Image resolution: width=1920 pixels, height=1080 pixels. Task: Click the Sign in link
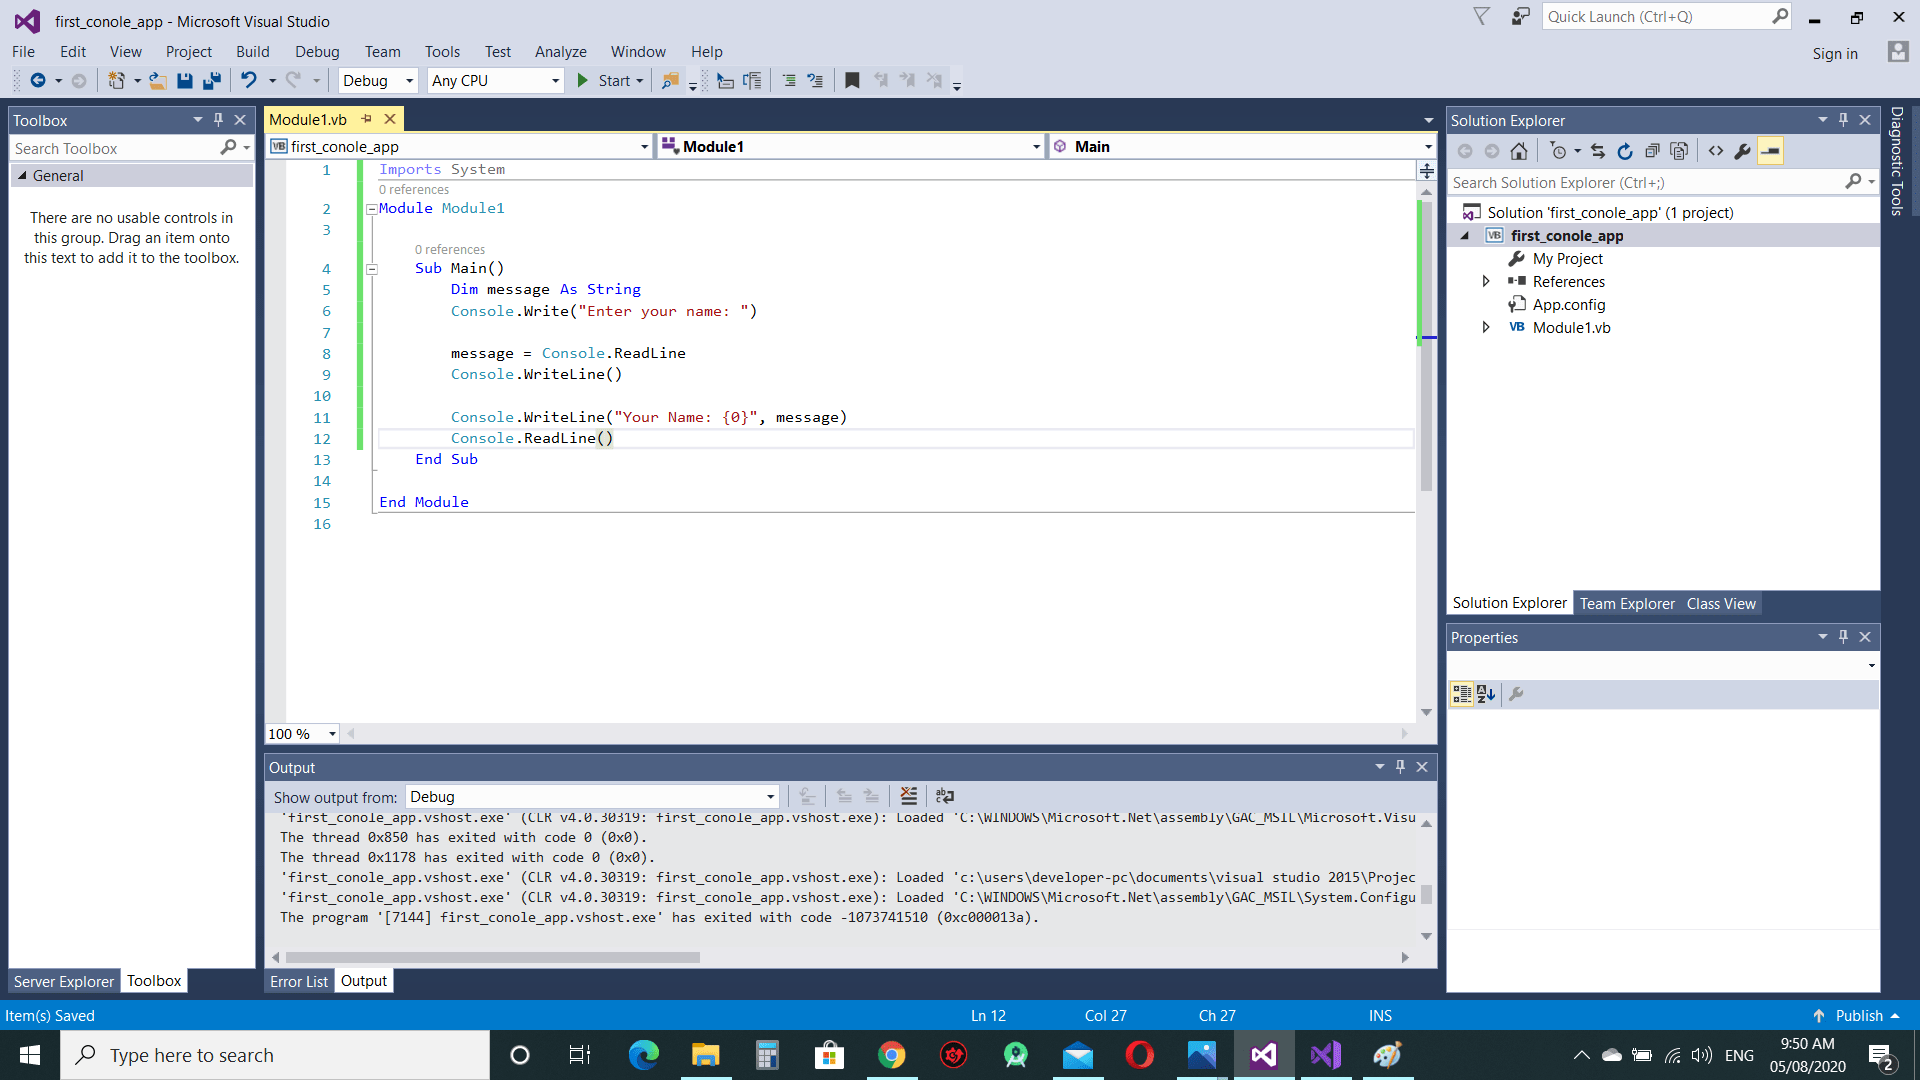click(1835, 54)
